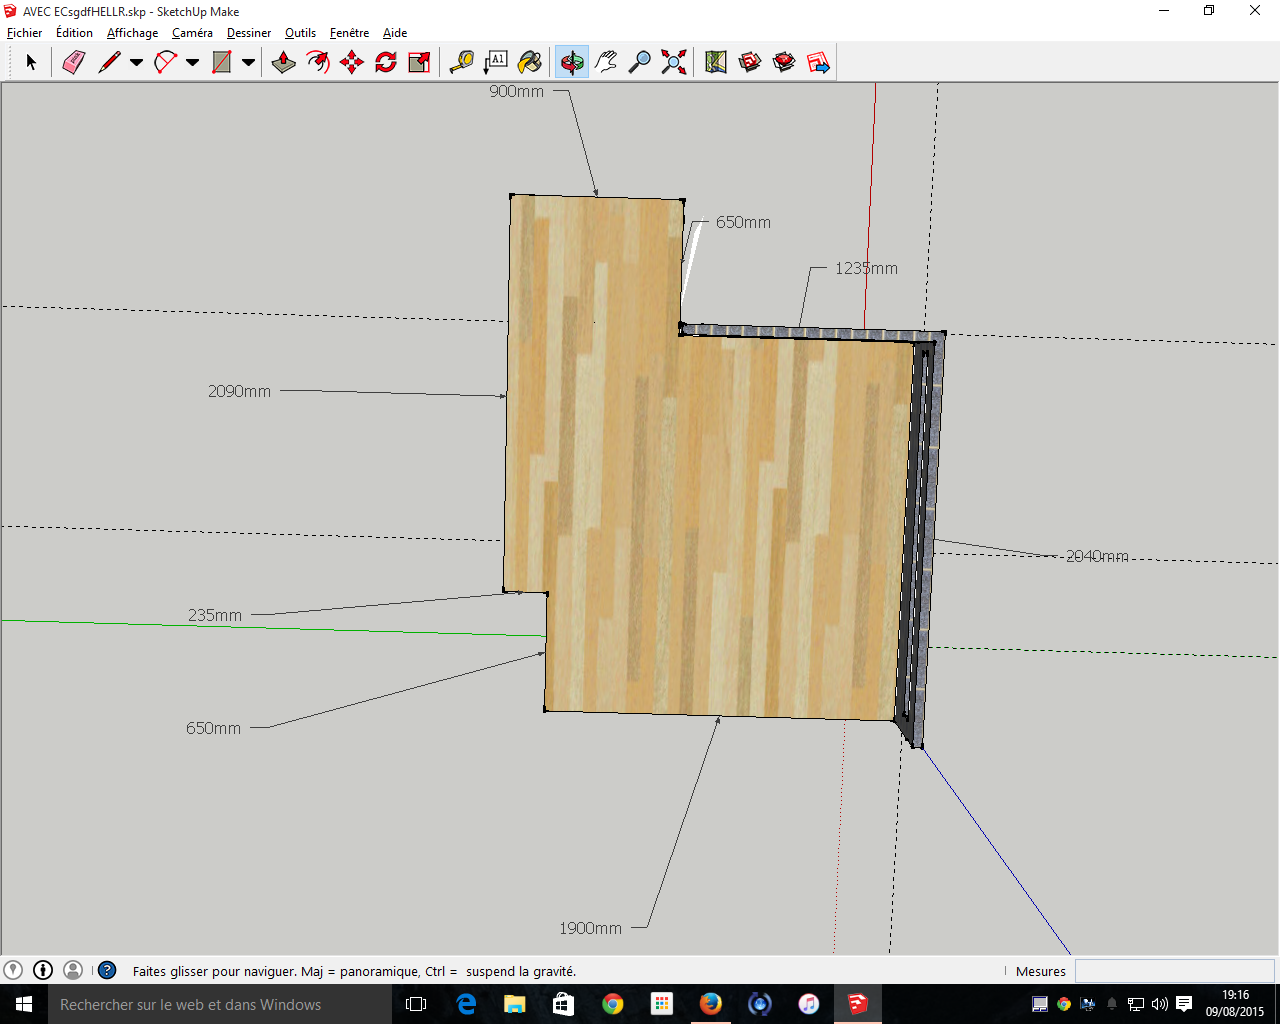The width and height of the screenshot is (1280, 1024).
Task: Click the 2090mm dimension label
Action: click(239, 391)
